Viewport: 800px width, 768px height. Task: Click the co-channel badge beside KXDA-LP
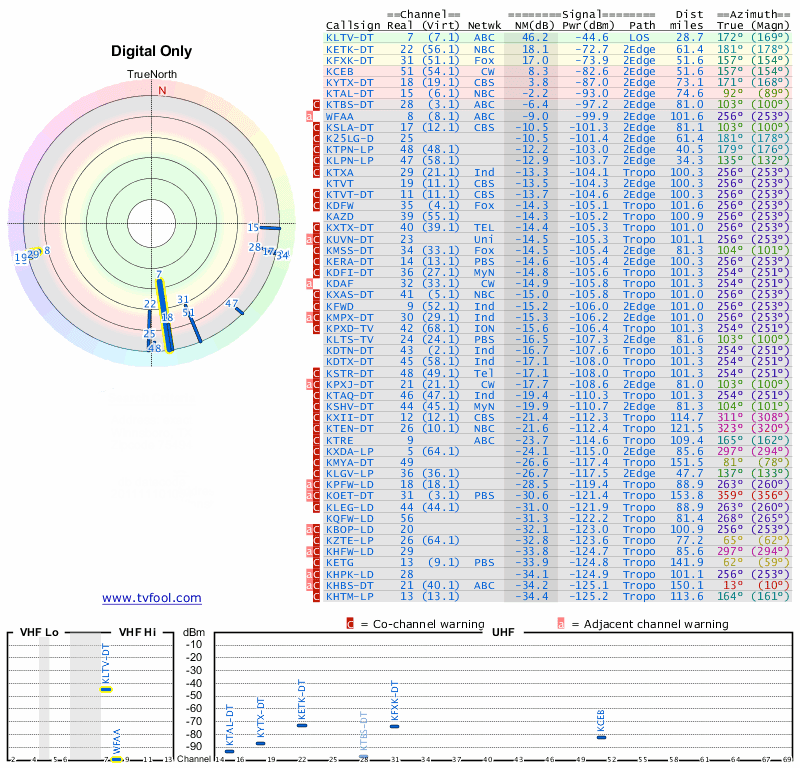tap(316, 452)
